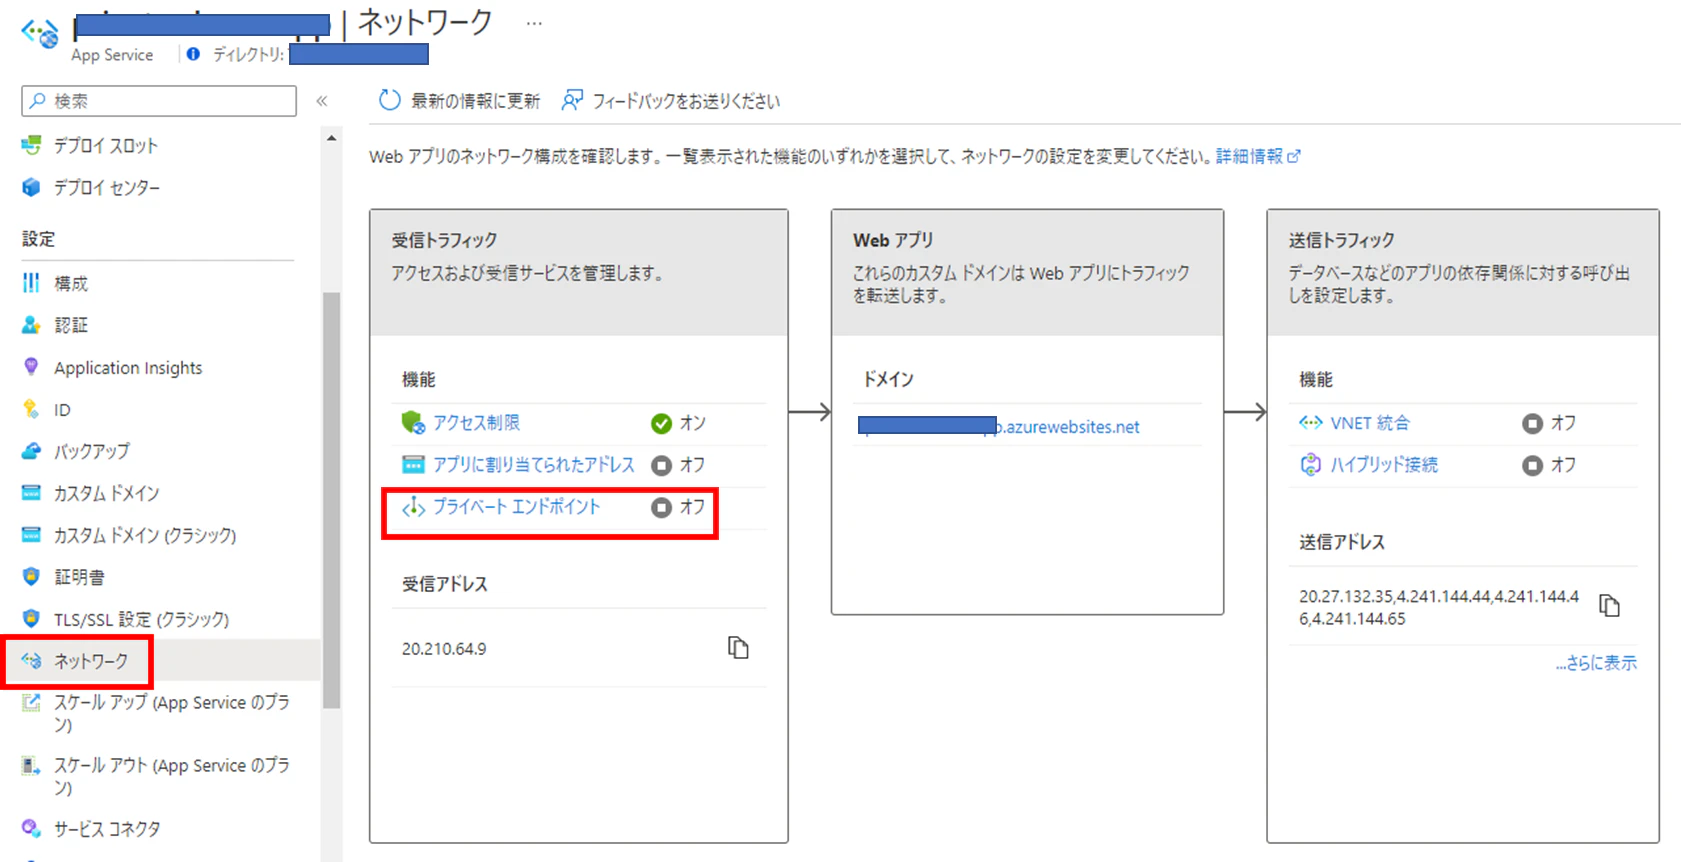Click the カスタム ドメイン (クラシック) icon

point(32,535)
